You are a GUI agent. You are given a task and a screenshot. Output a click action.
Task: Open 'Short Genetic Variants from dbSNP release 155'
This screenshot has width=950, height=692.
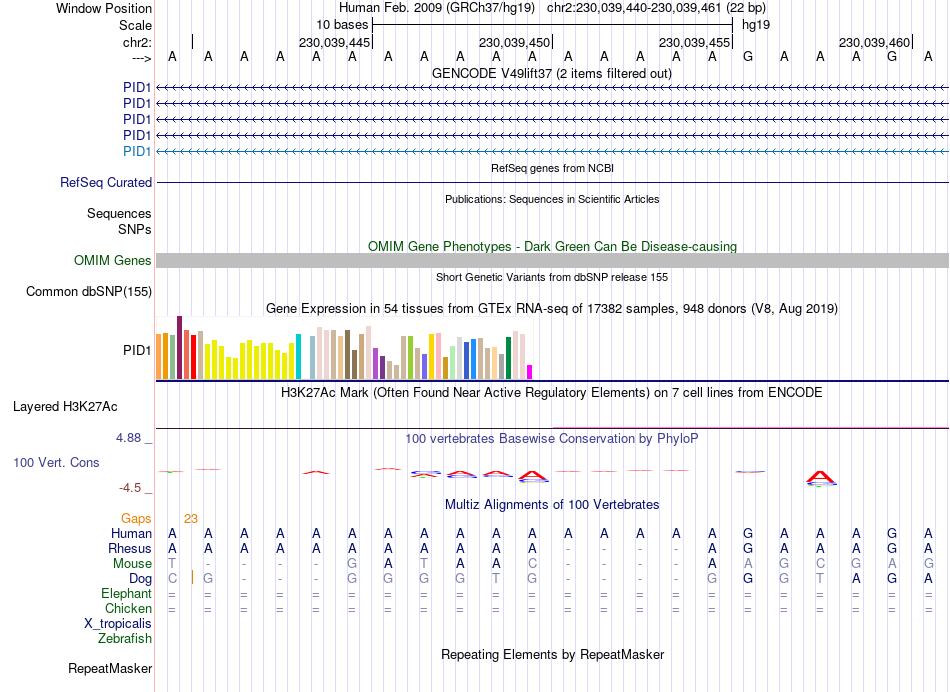(552, 277)
